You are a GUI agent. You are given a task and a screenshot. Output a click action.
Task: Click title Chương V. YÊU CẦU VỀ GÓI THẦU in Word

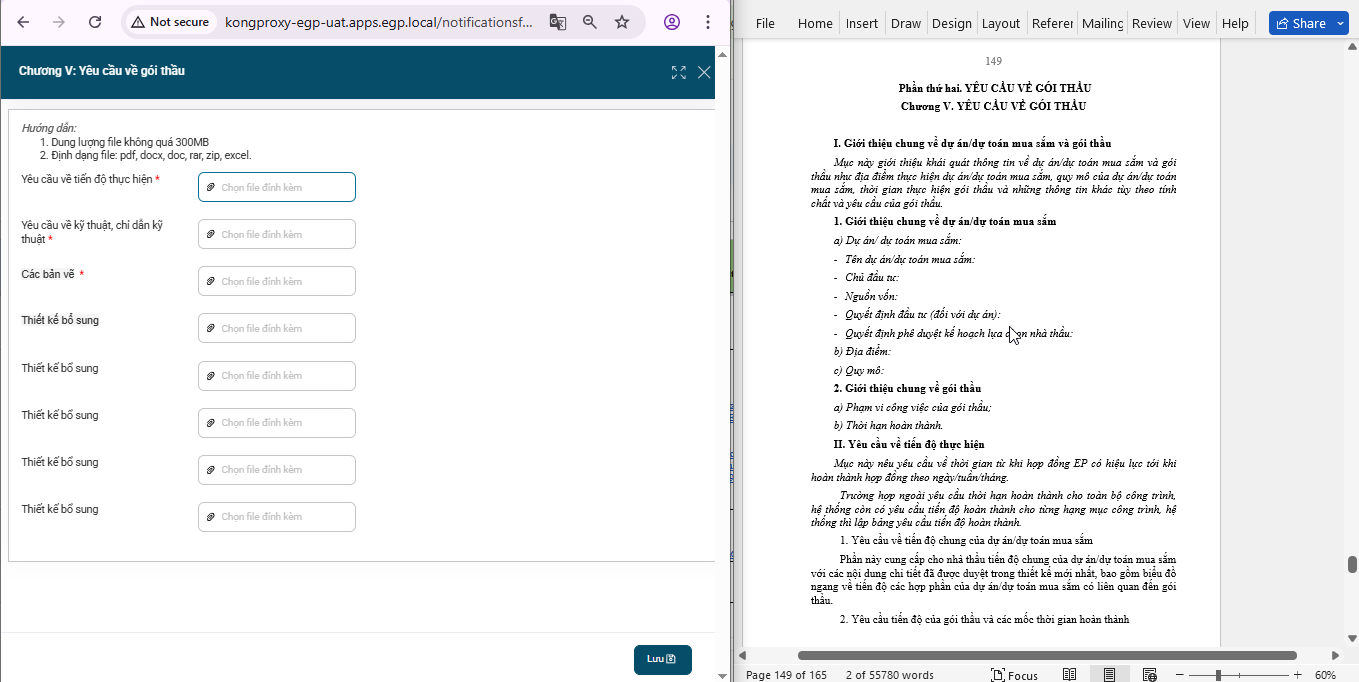(x=993, y=106)
